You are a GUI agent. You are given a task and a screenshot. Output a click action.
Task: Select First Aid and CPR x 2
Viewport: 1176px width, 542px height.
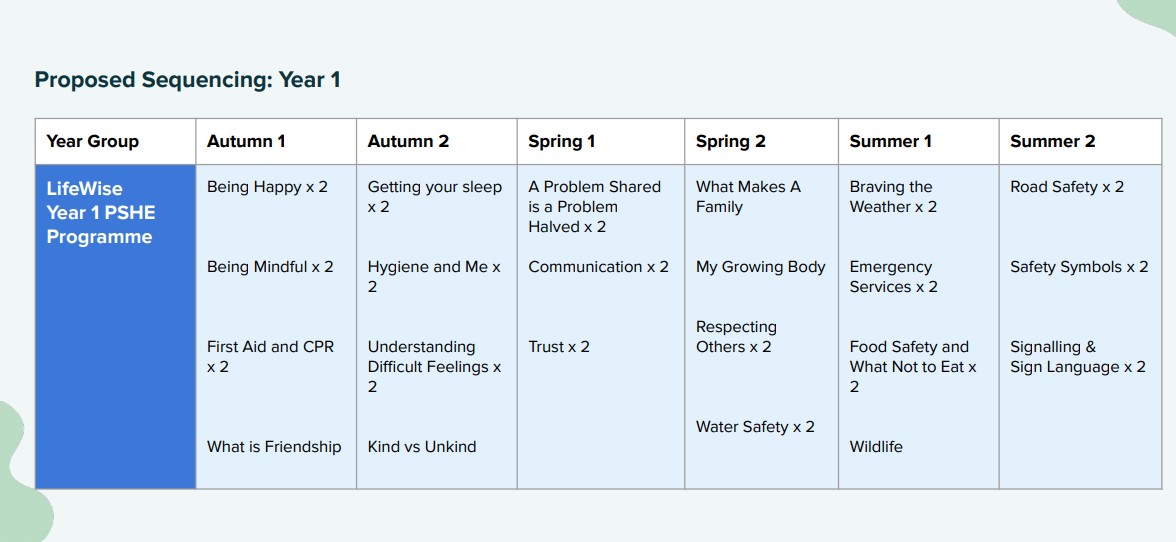click(x=269, y=357)
